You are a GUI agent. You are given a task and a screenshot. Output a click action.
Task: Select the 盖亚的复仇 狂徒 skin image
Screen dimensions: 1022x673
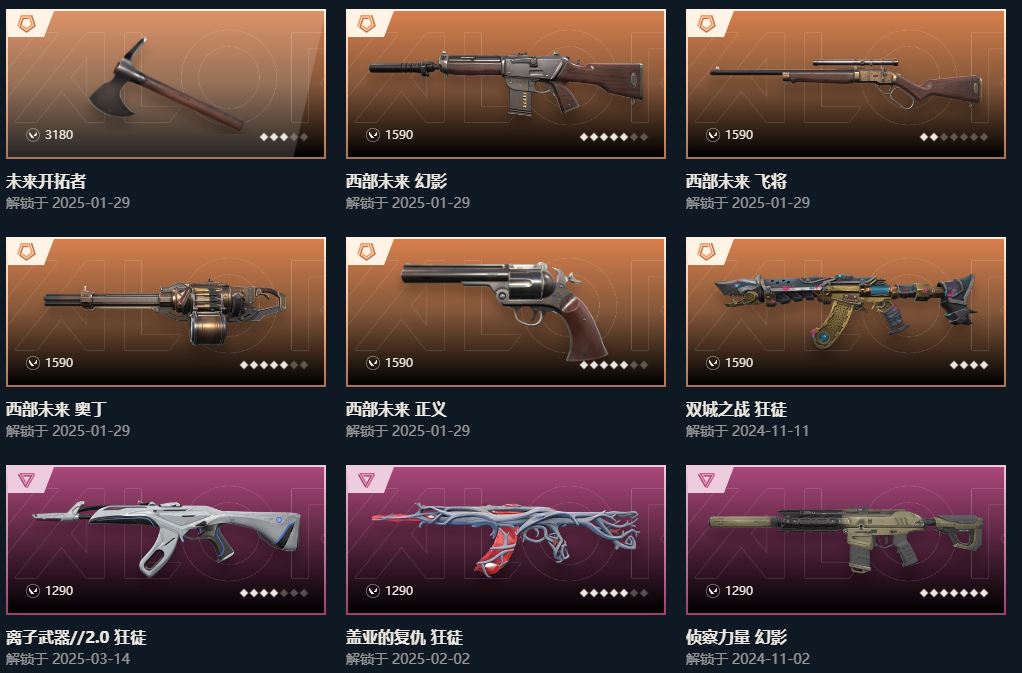tap(506, 539)
